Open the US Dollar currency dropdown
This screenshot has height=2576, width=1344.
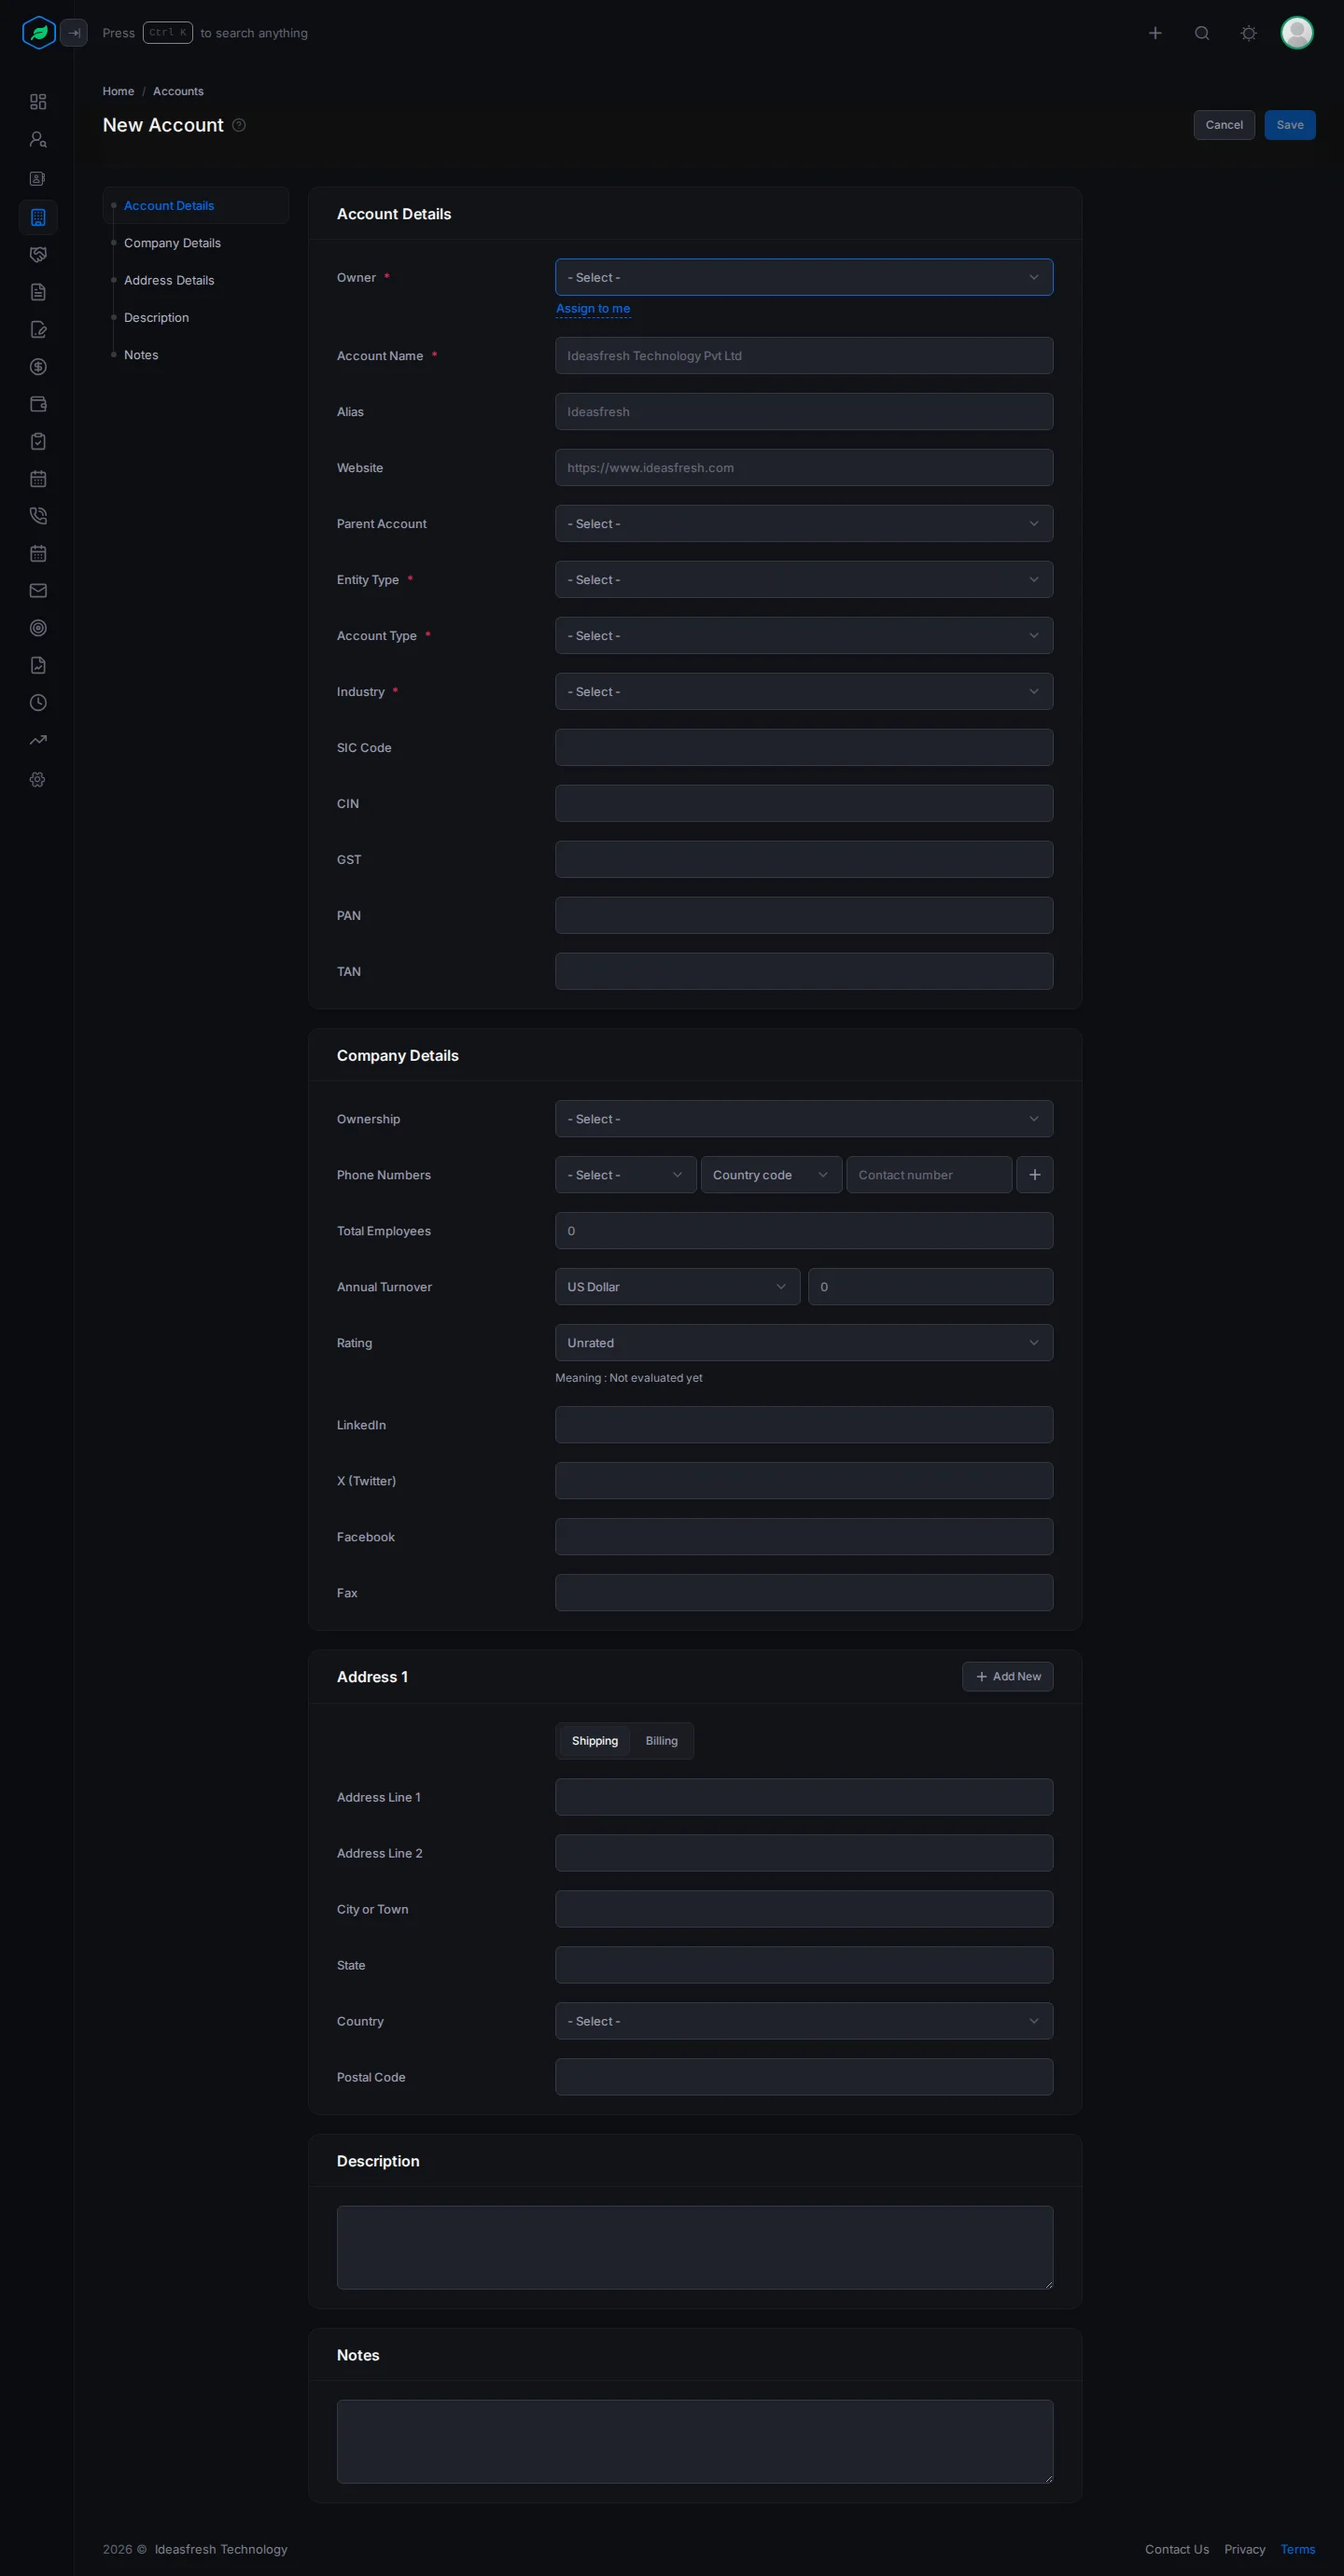point(677,1287)
